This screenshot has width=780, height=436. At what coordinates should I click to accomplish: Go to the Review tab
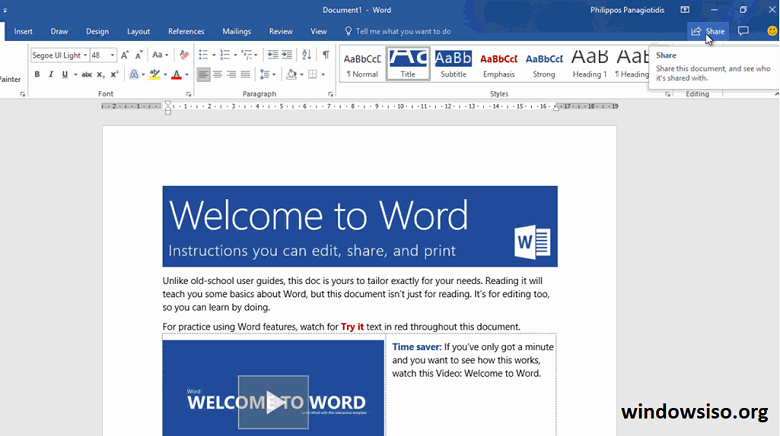(x=281, y=31)
